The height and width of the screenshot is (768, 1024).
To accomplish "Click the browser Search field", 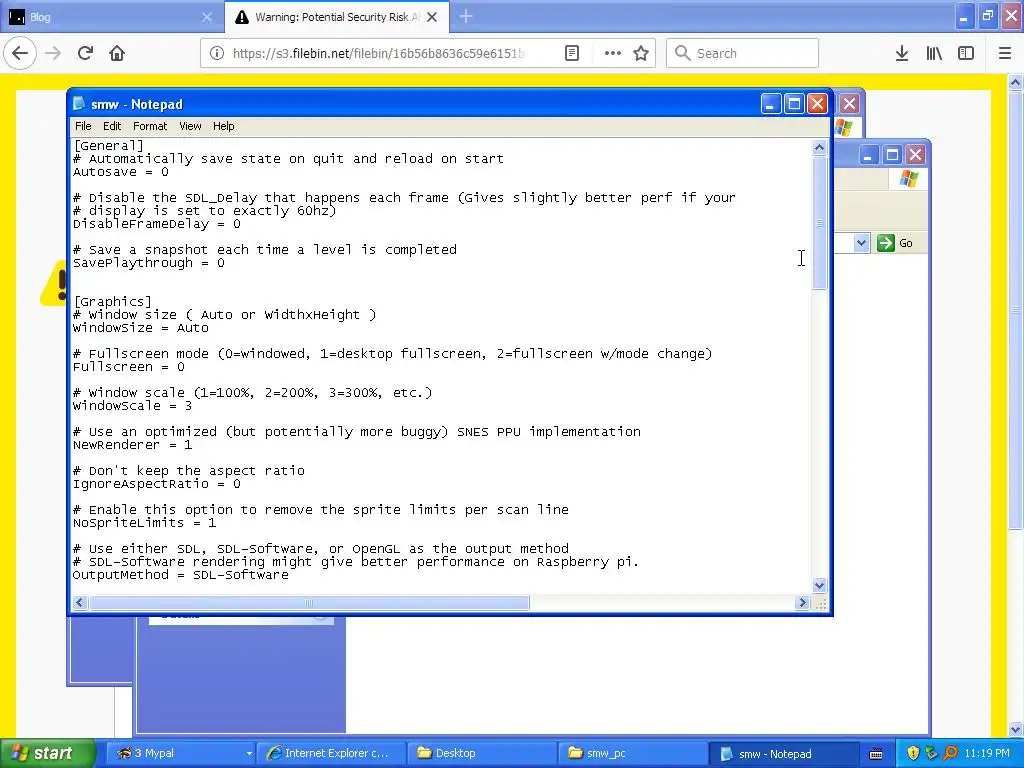I will pos(743,54).
